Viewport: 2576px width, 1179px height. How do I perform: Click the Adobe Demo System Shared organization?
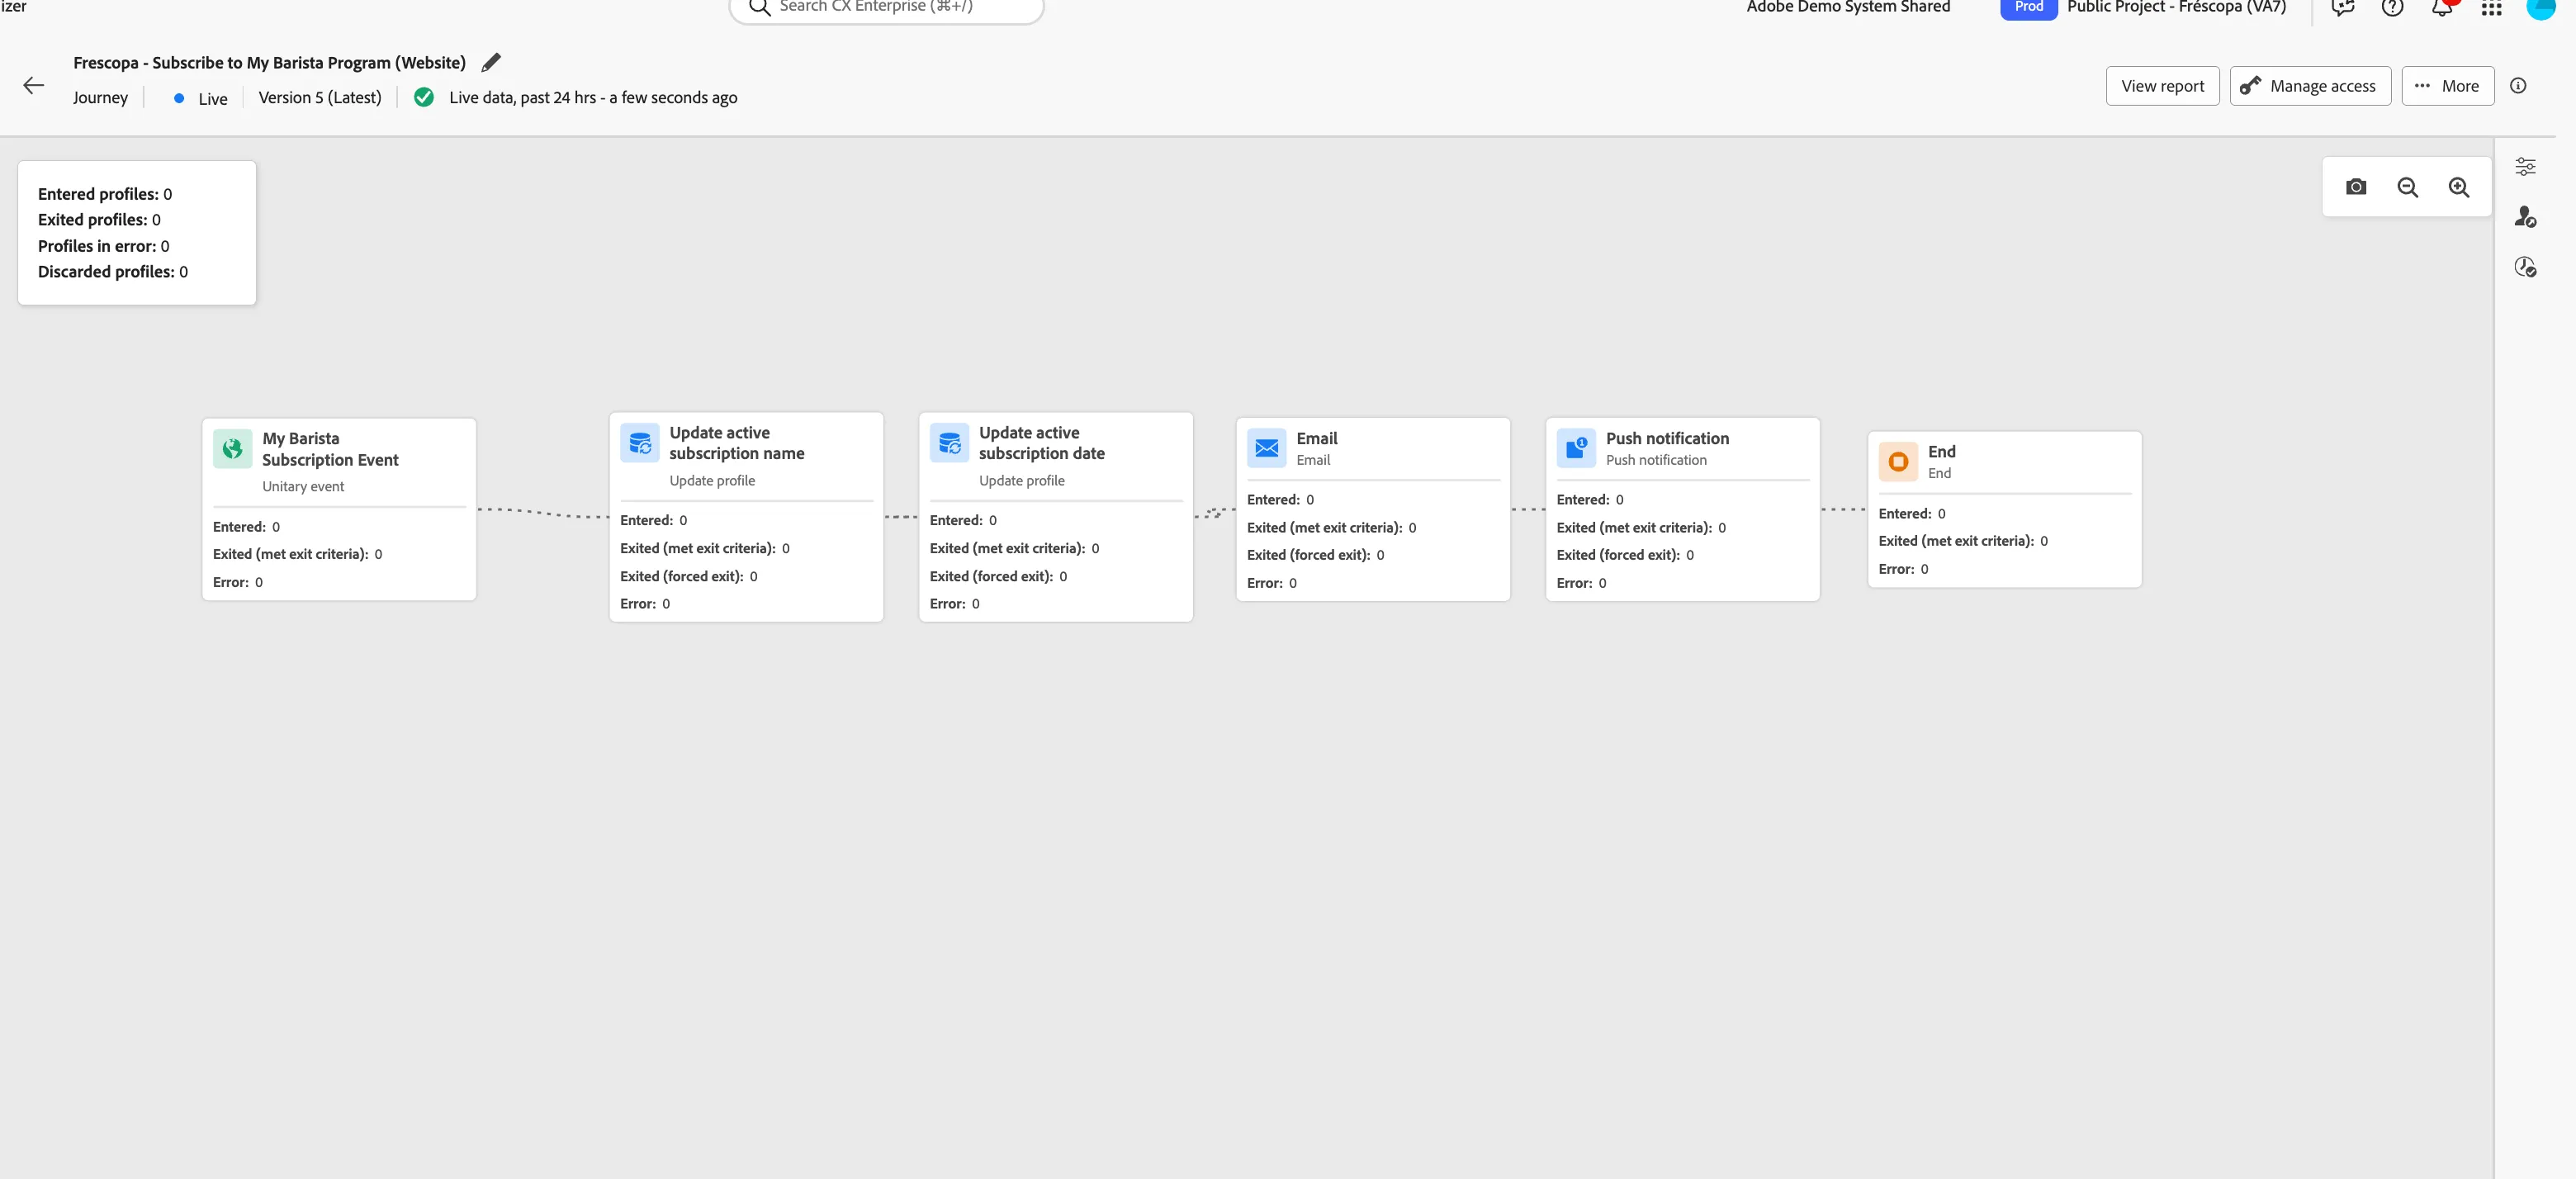[x=1848, y=7]
